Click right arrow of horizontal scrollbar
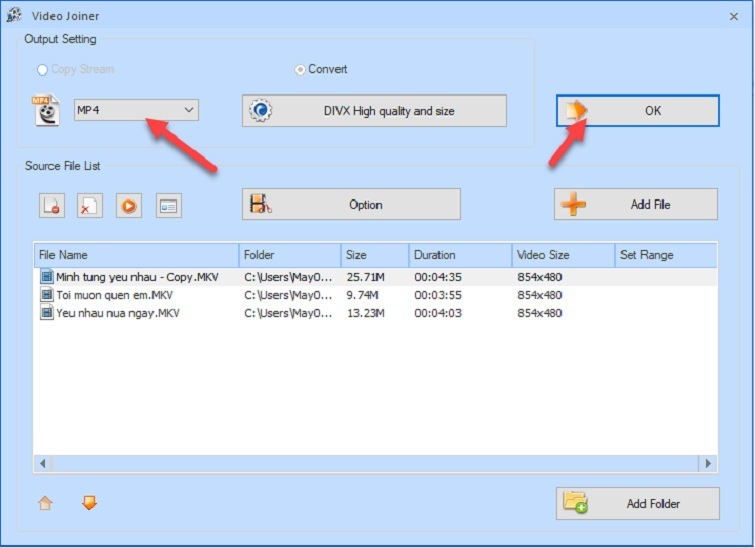 pos(708,464)
